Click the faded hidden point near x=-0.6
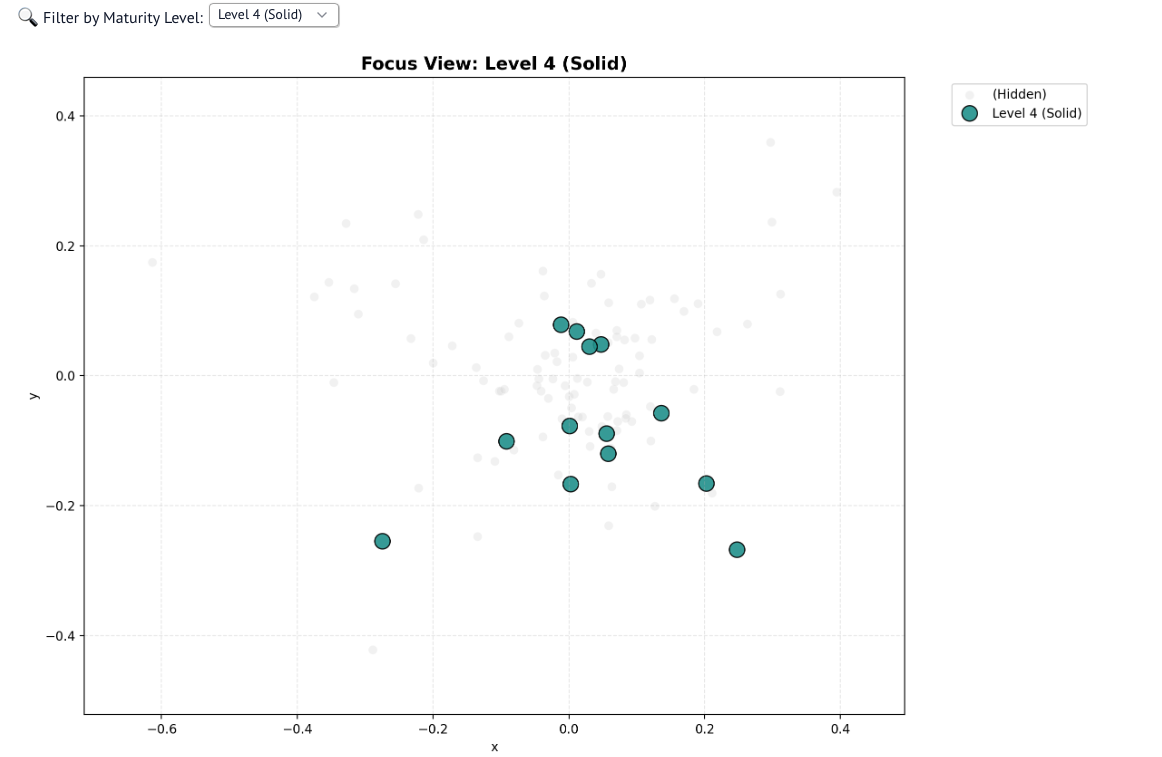The height and width of the screenshot is (757, 1162). 152,263
